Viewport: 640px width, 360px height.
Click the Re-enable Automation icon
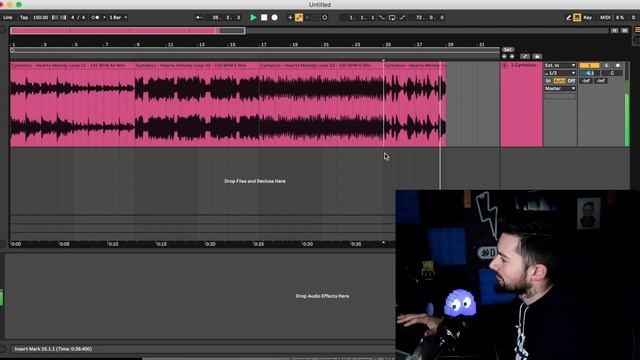tap(307, 18)
